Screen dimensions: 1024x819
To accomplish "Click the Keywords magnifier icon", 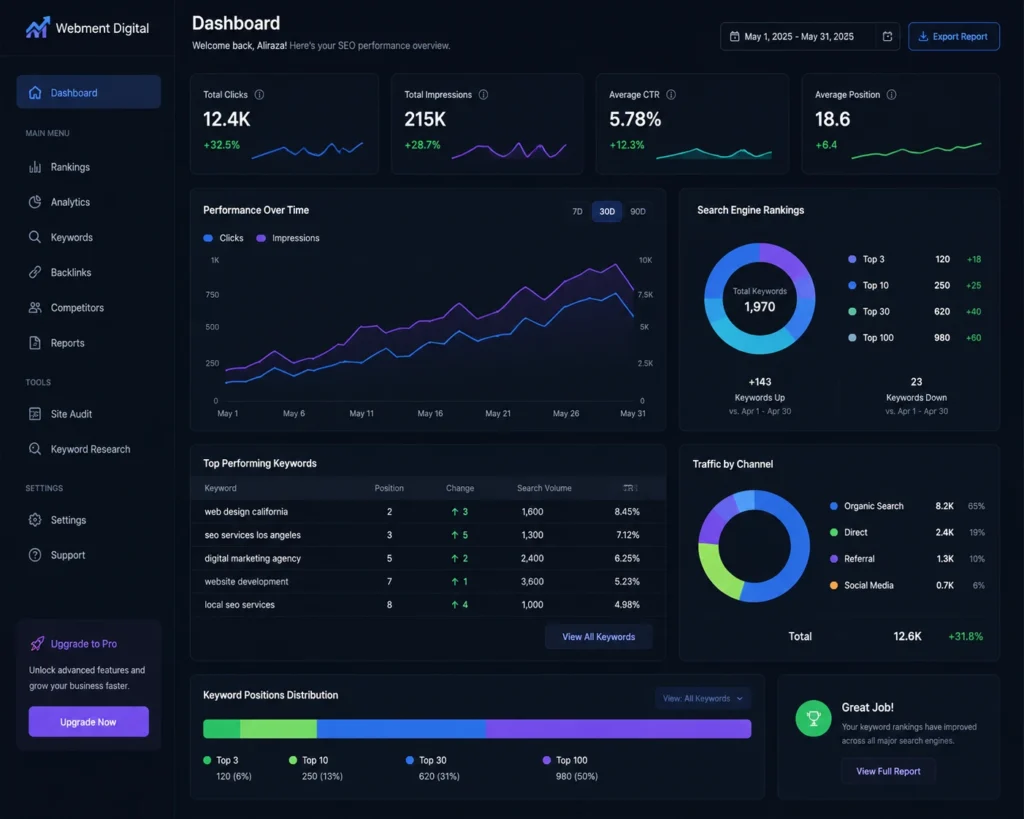I will (x=35, y=237).
